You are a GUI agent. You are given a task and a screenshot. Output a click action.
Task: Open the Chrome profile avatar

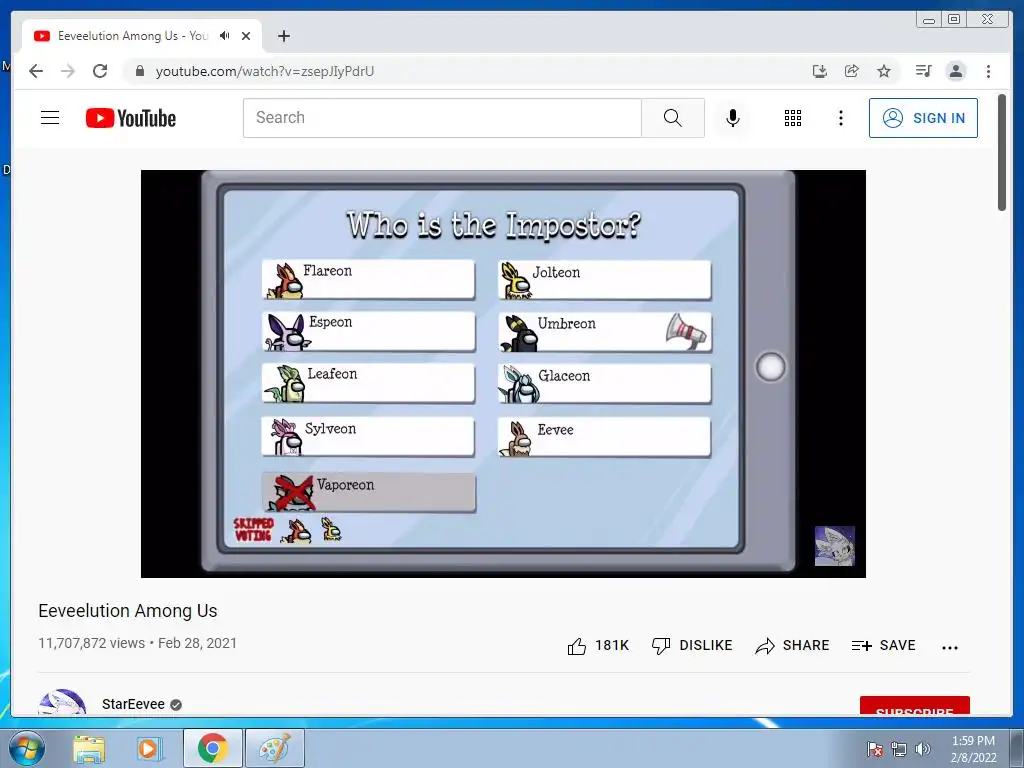(955, 71)
